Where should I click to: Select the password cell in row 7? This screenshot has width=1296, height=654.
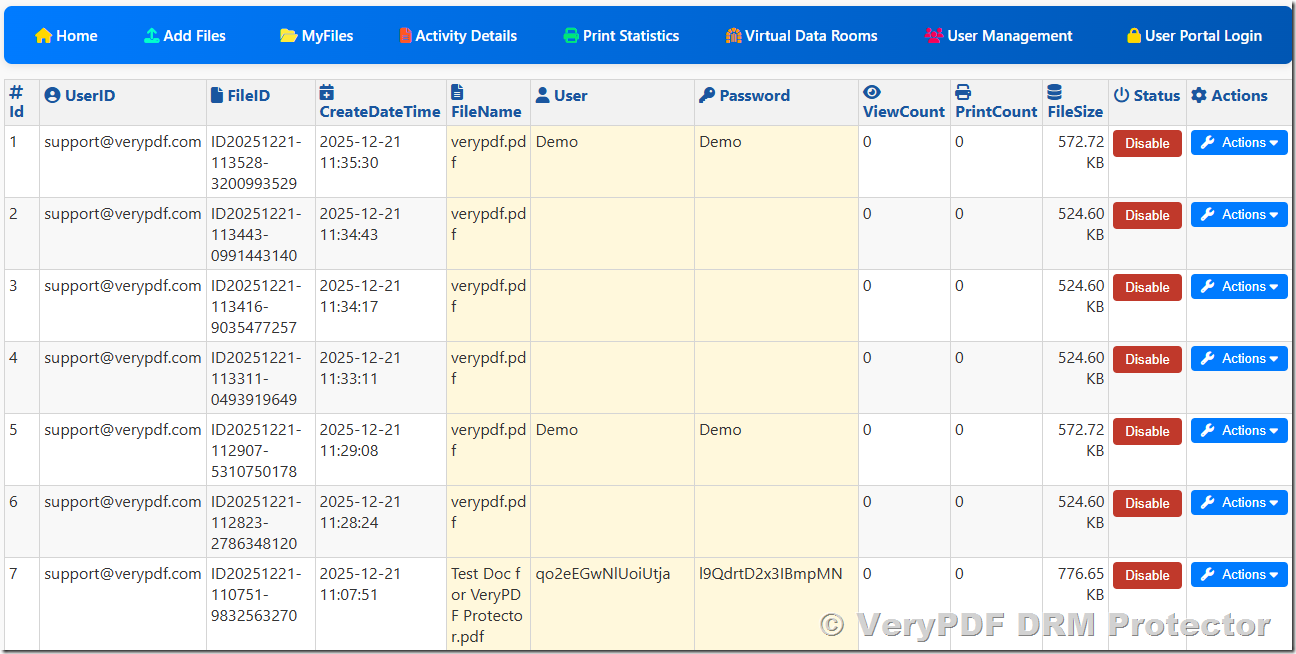[771, 574]
